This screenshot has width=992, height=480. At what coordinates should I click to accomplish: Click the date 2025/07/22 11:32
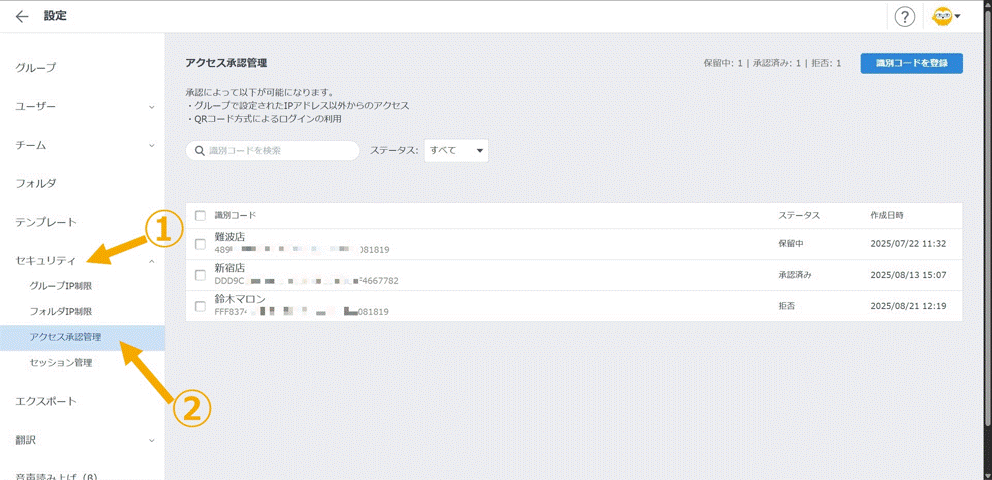[908, 243]
